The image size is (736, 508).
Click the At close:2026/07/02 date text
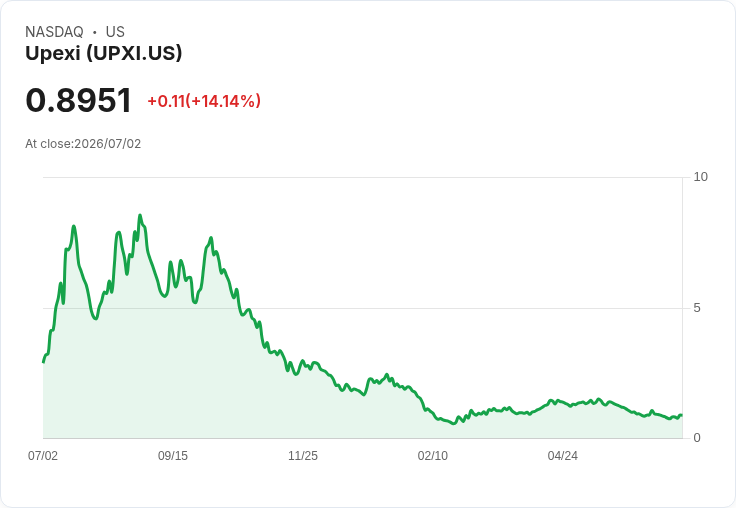[83, 144]
